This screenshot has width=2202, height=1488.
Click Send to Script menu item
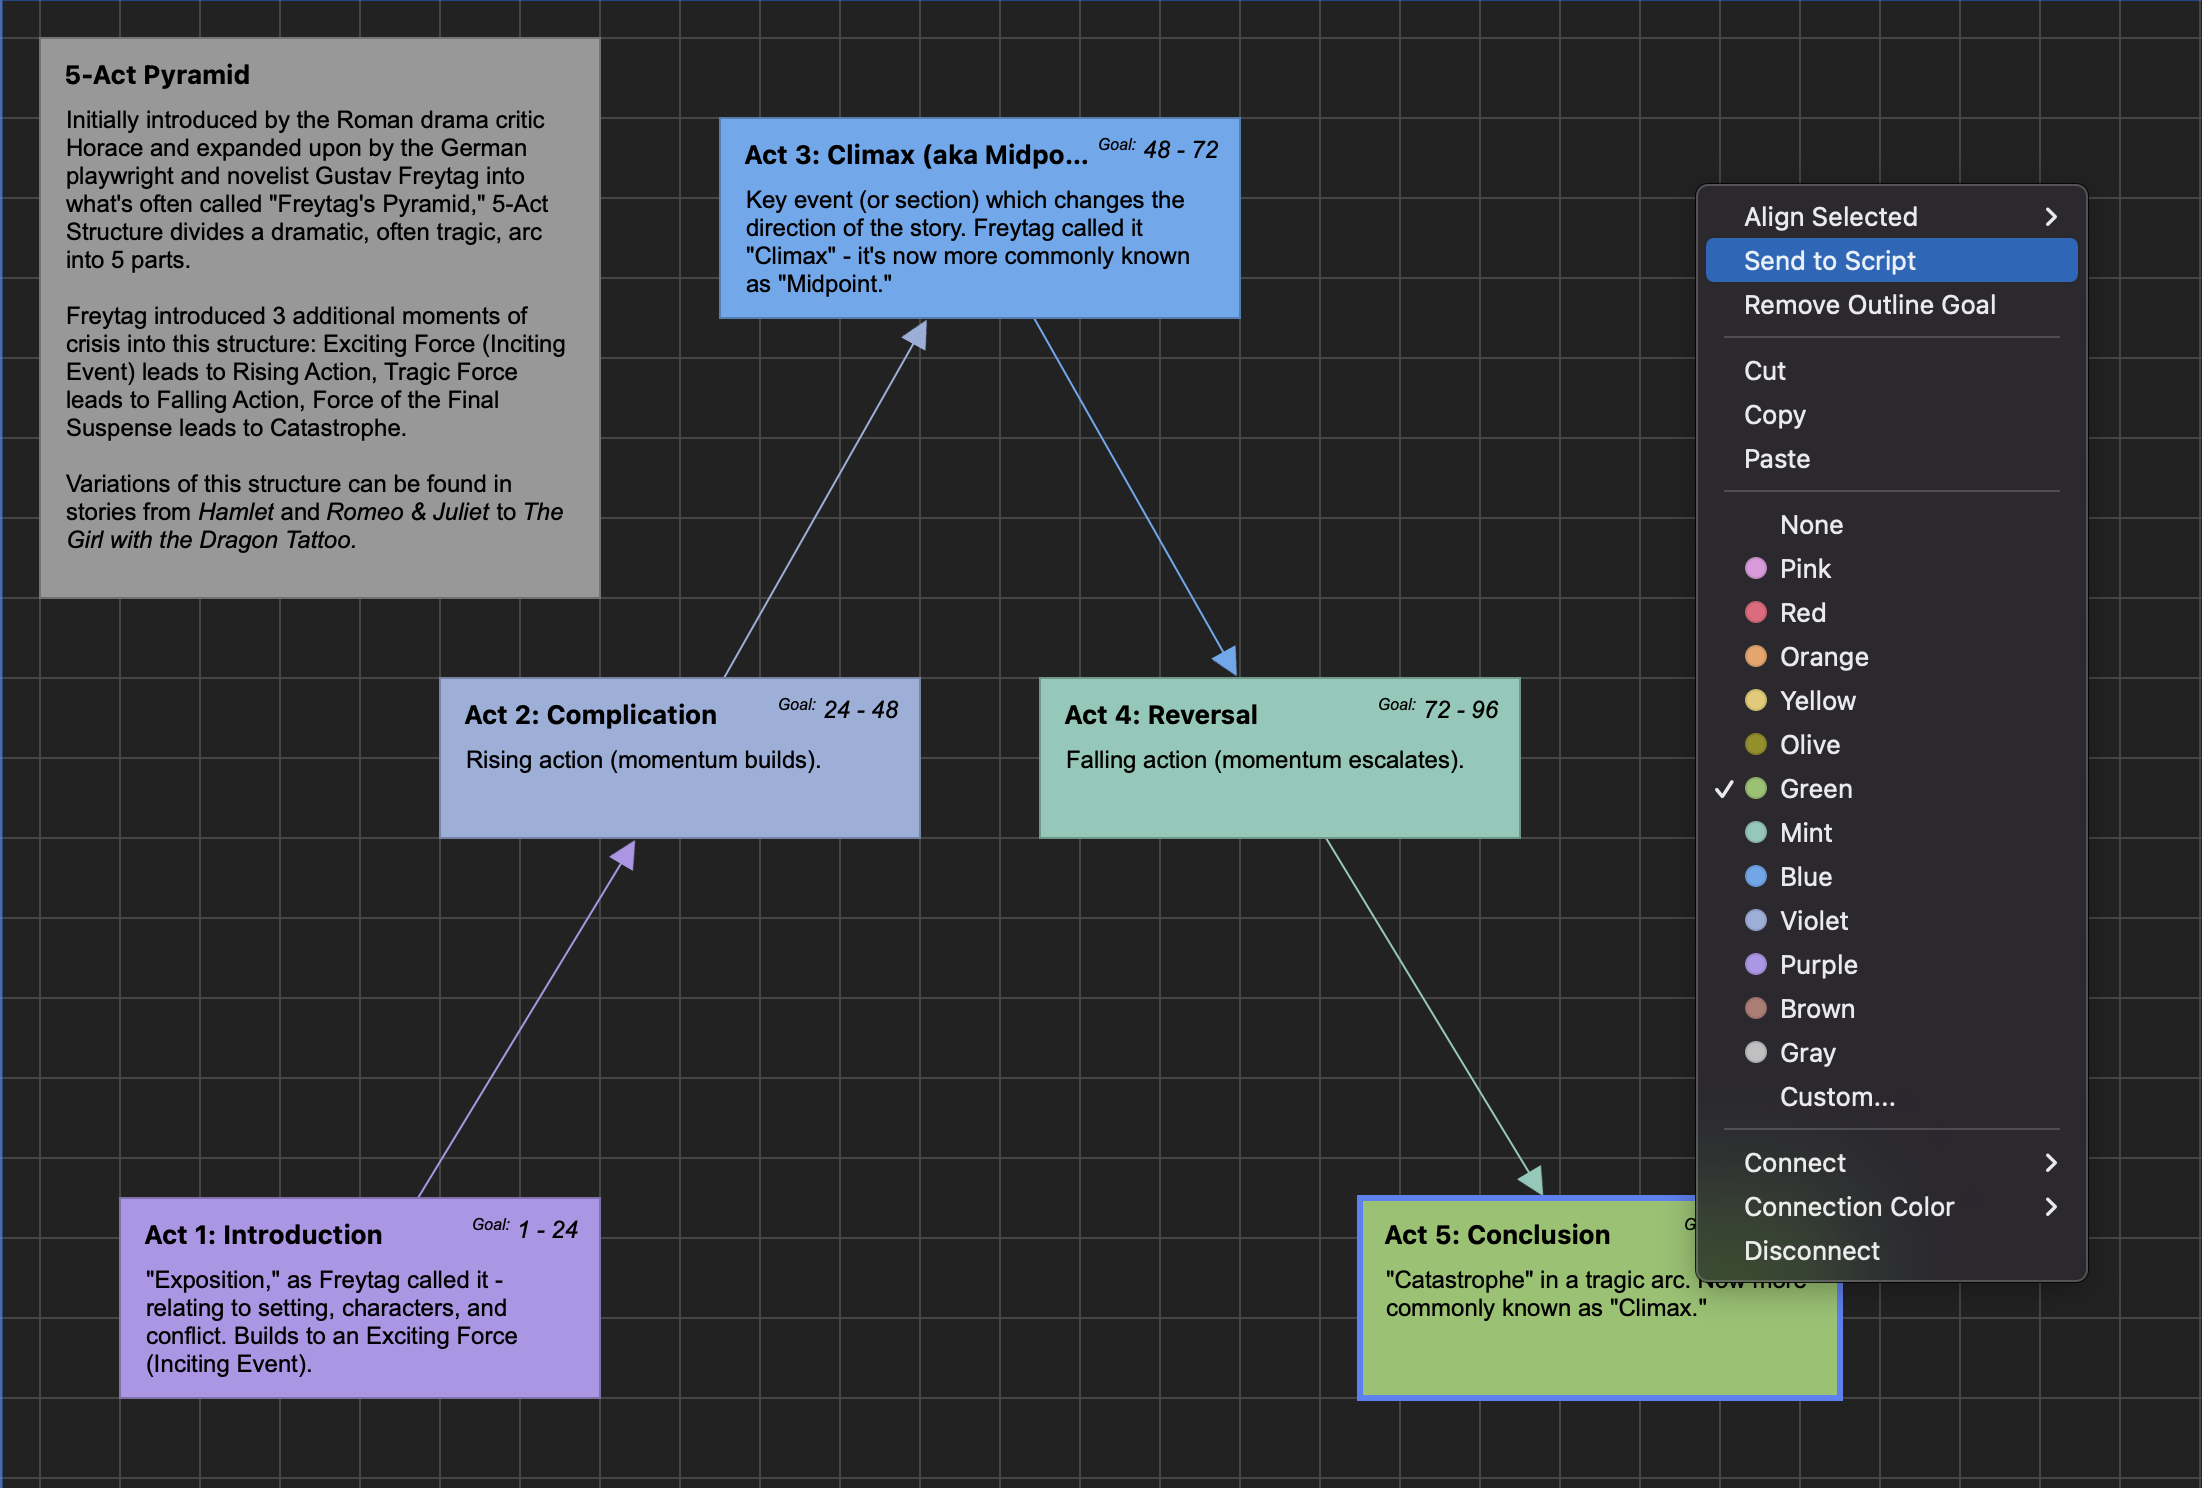coord(1830,261)
